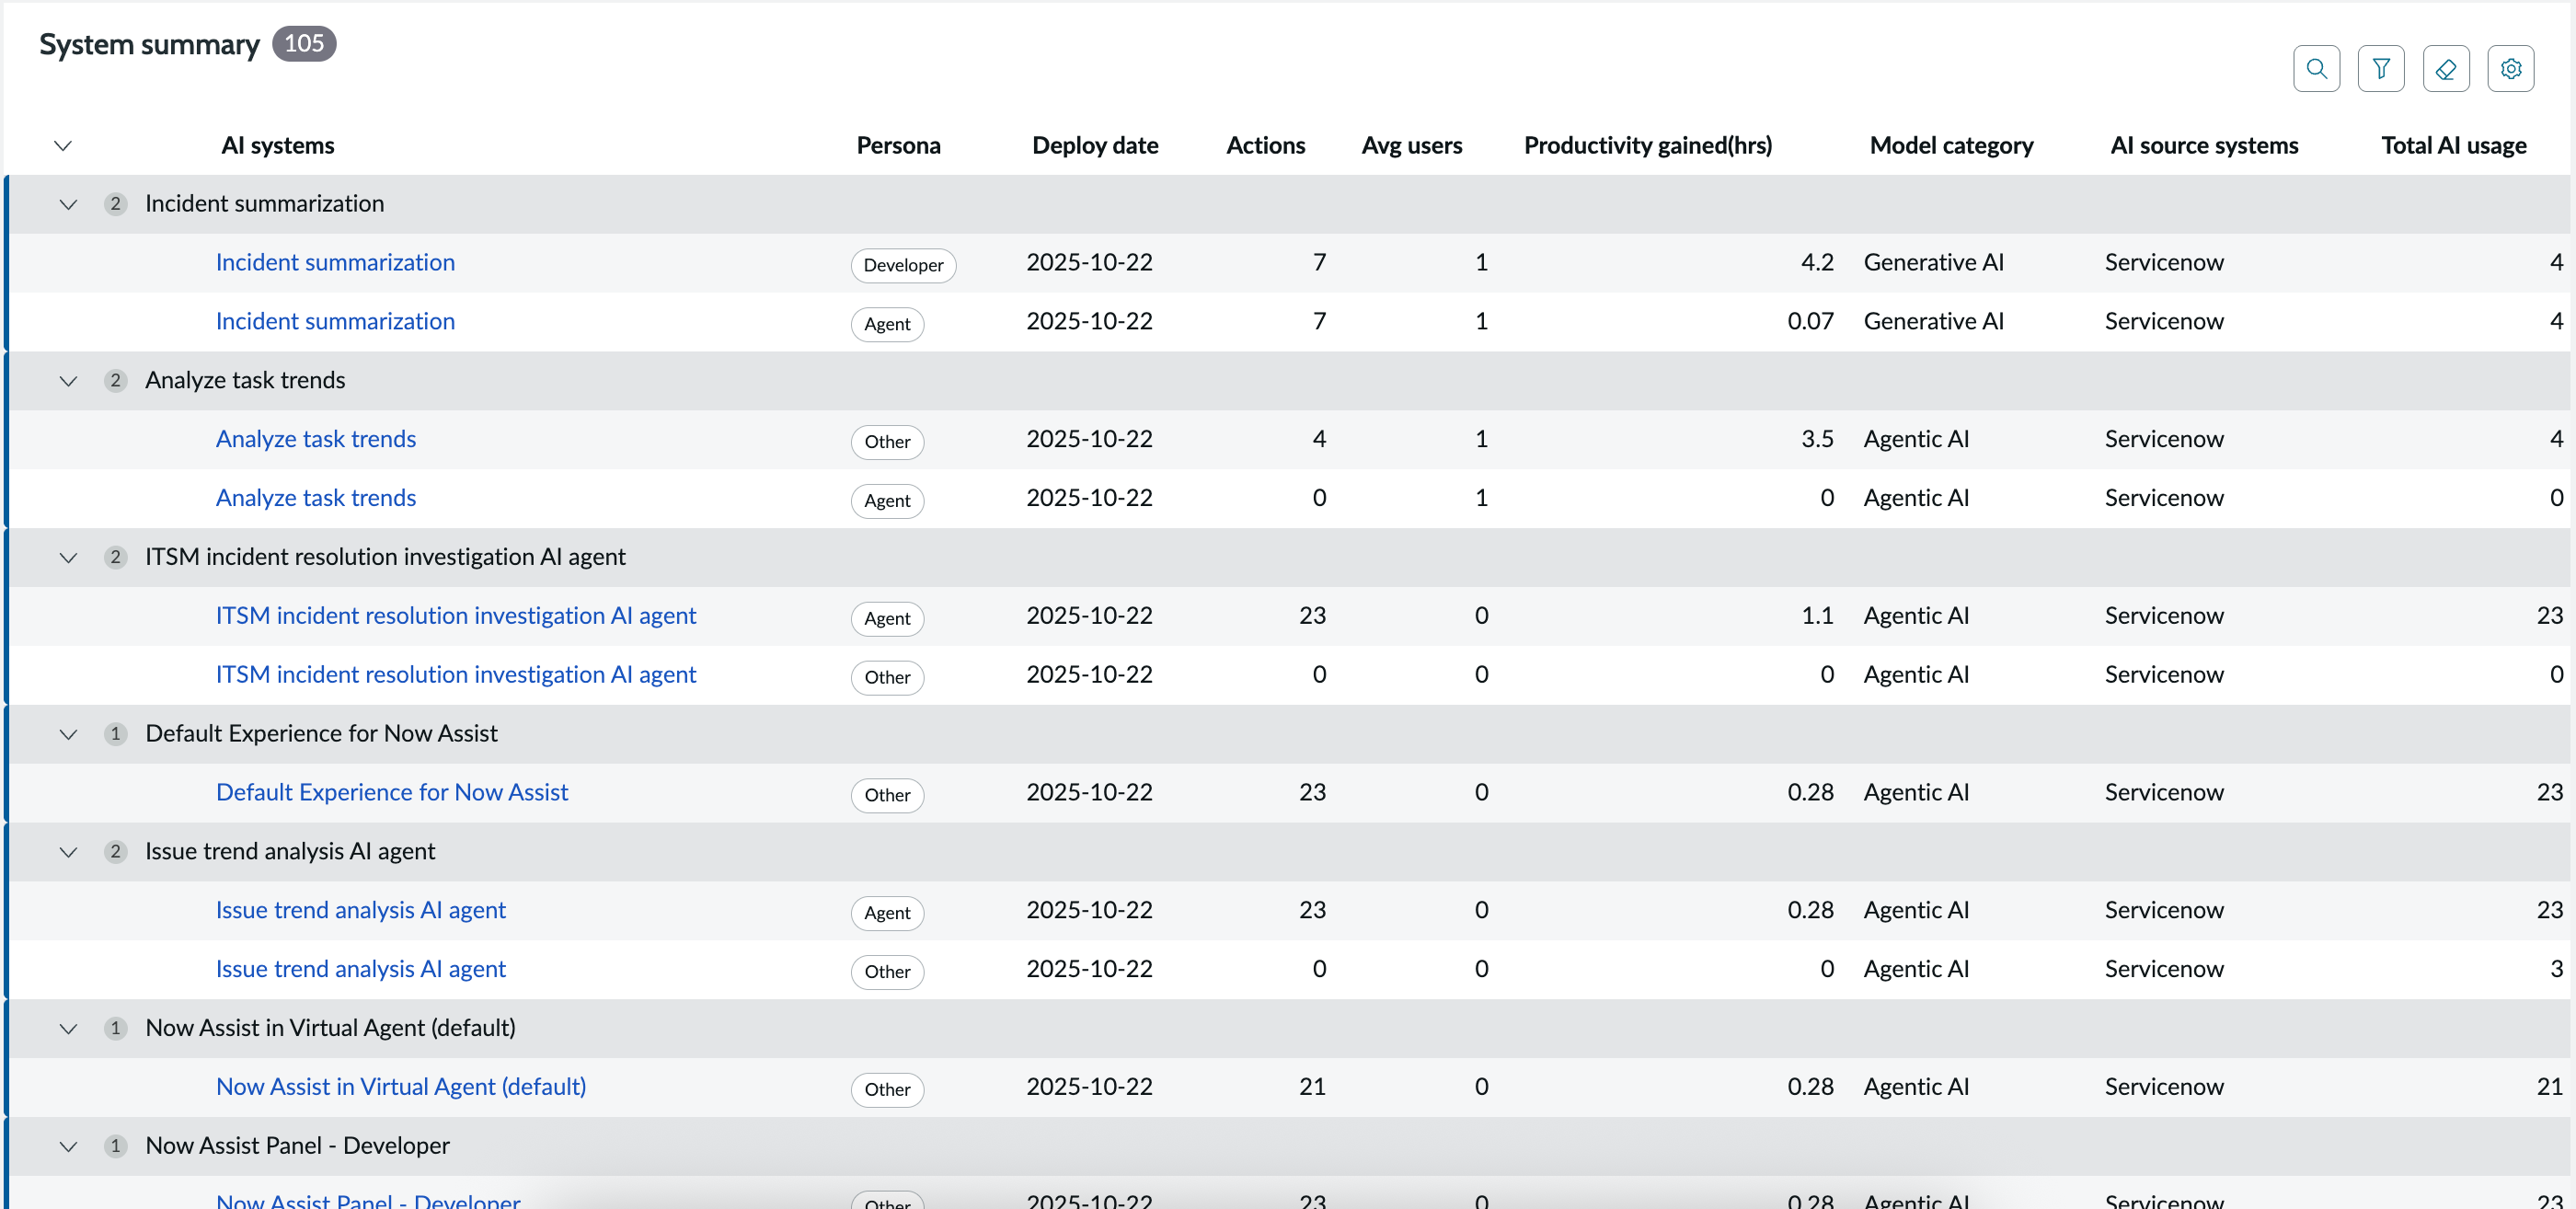This screenshot has height=1209, width=2576.
Task: Collapse the Incident summarization group
Action: click(x=68, y=204)
